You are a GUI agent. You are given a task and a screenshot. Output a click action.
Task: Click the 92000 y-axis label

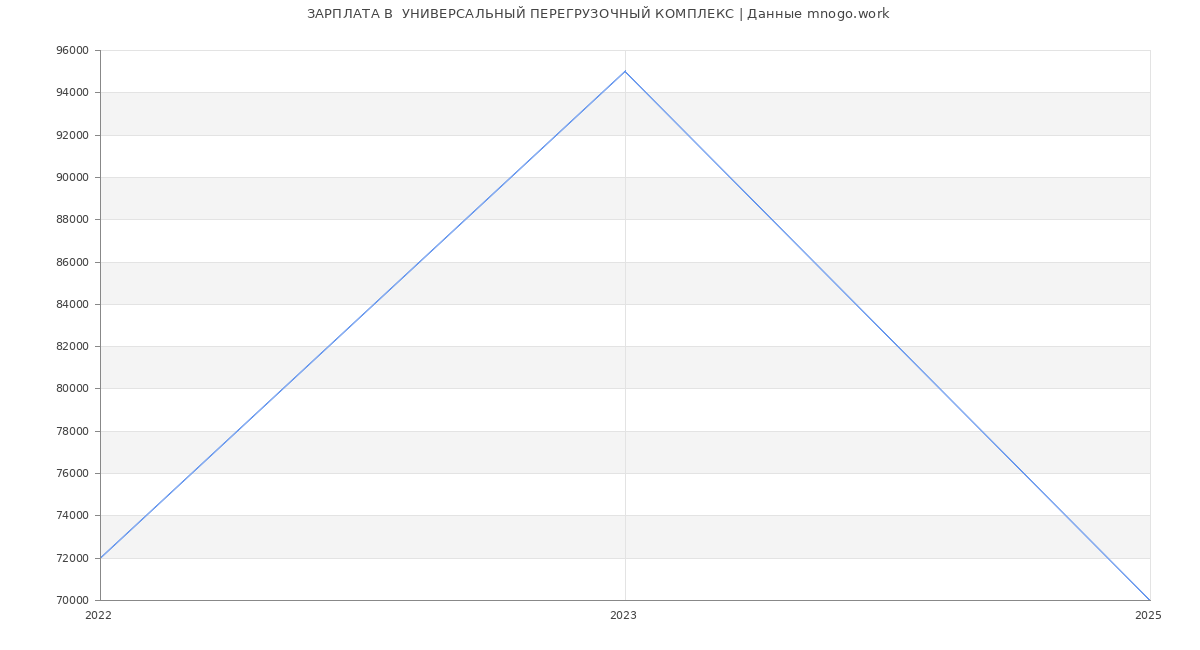[72, 135]
